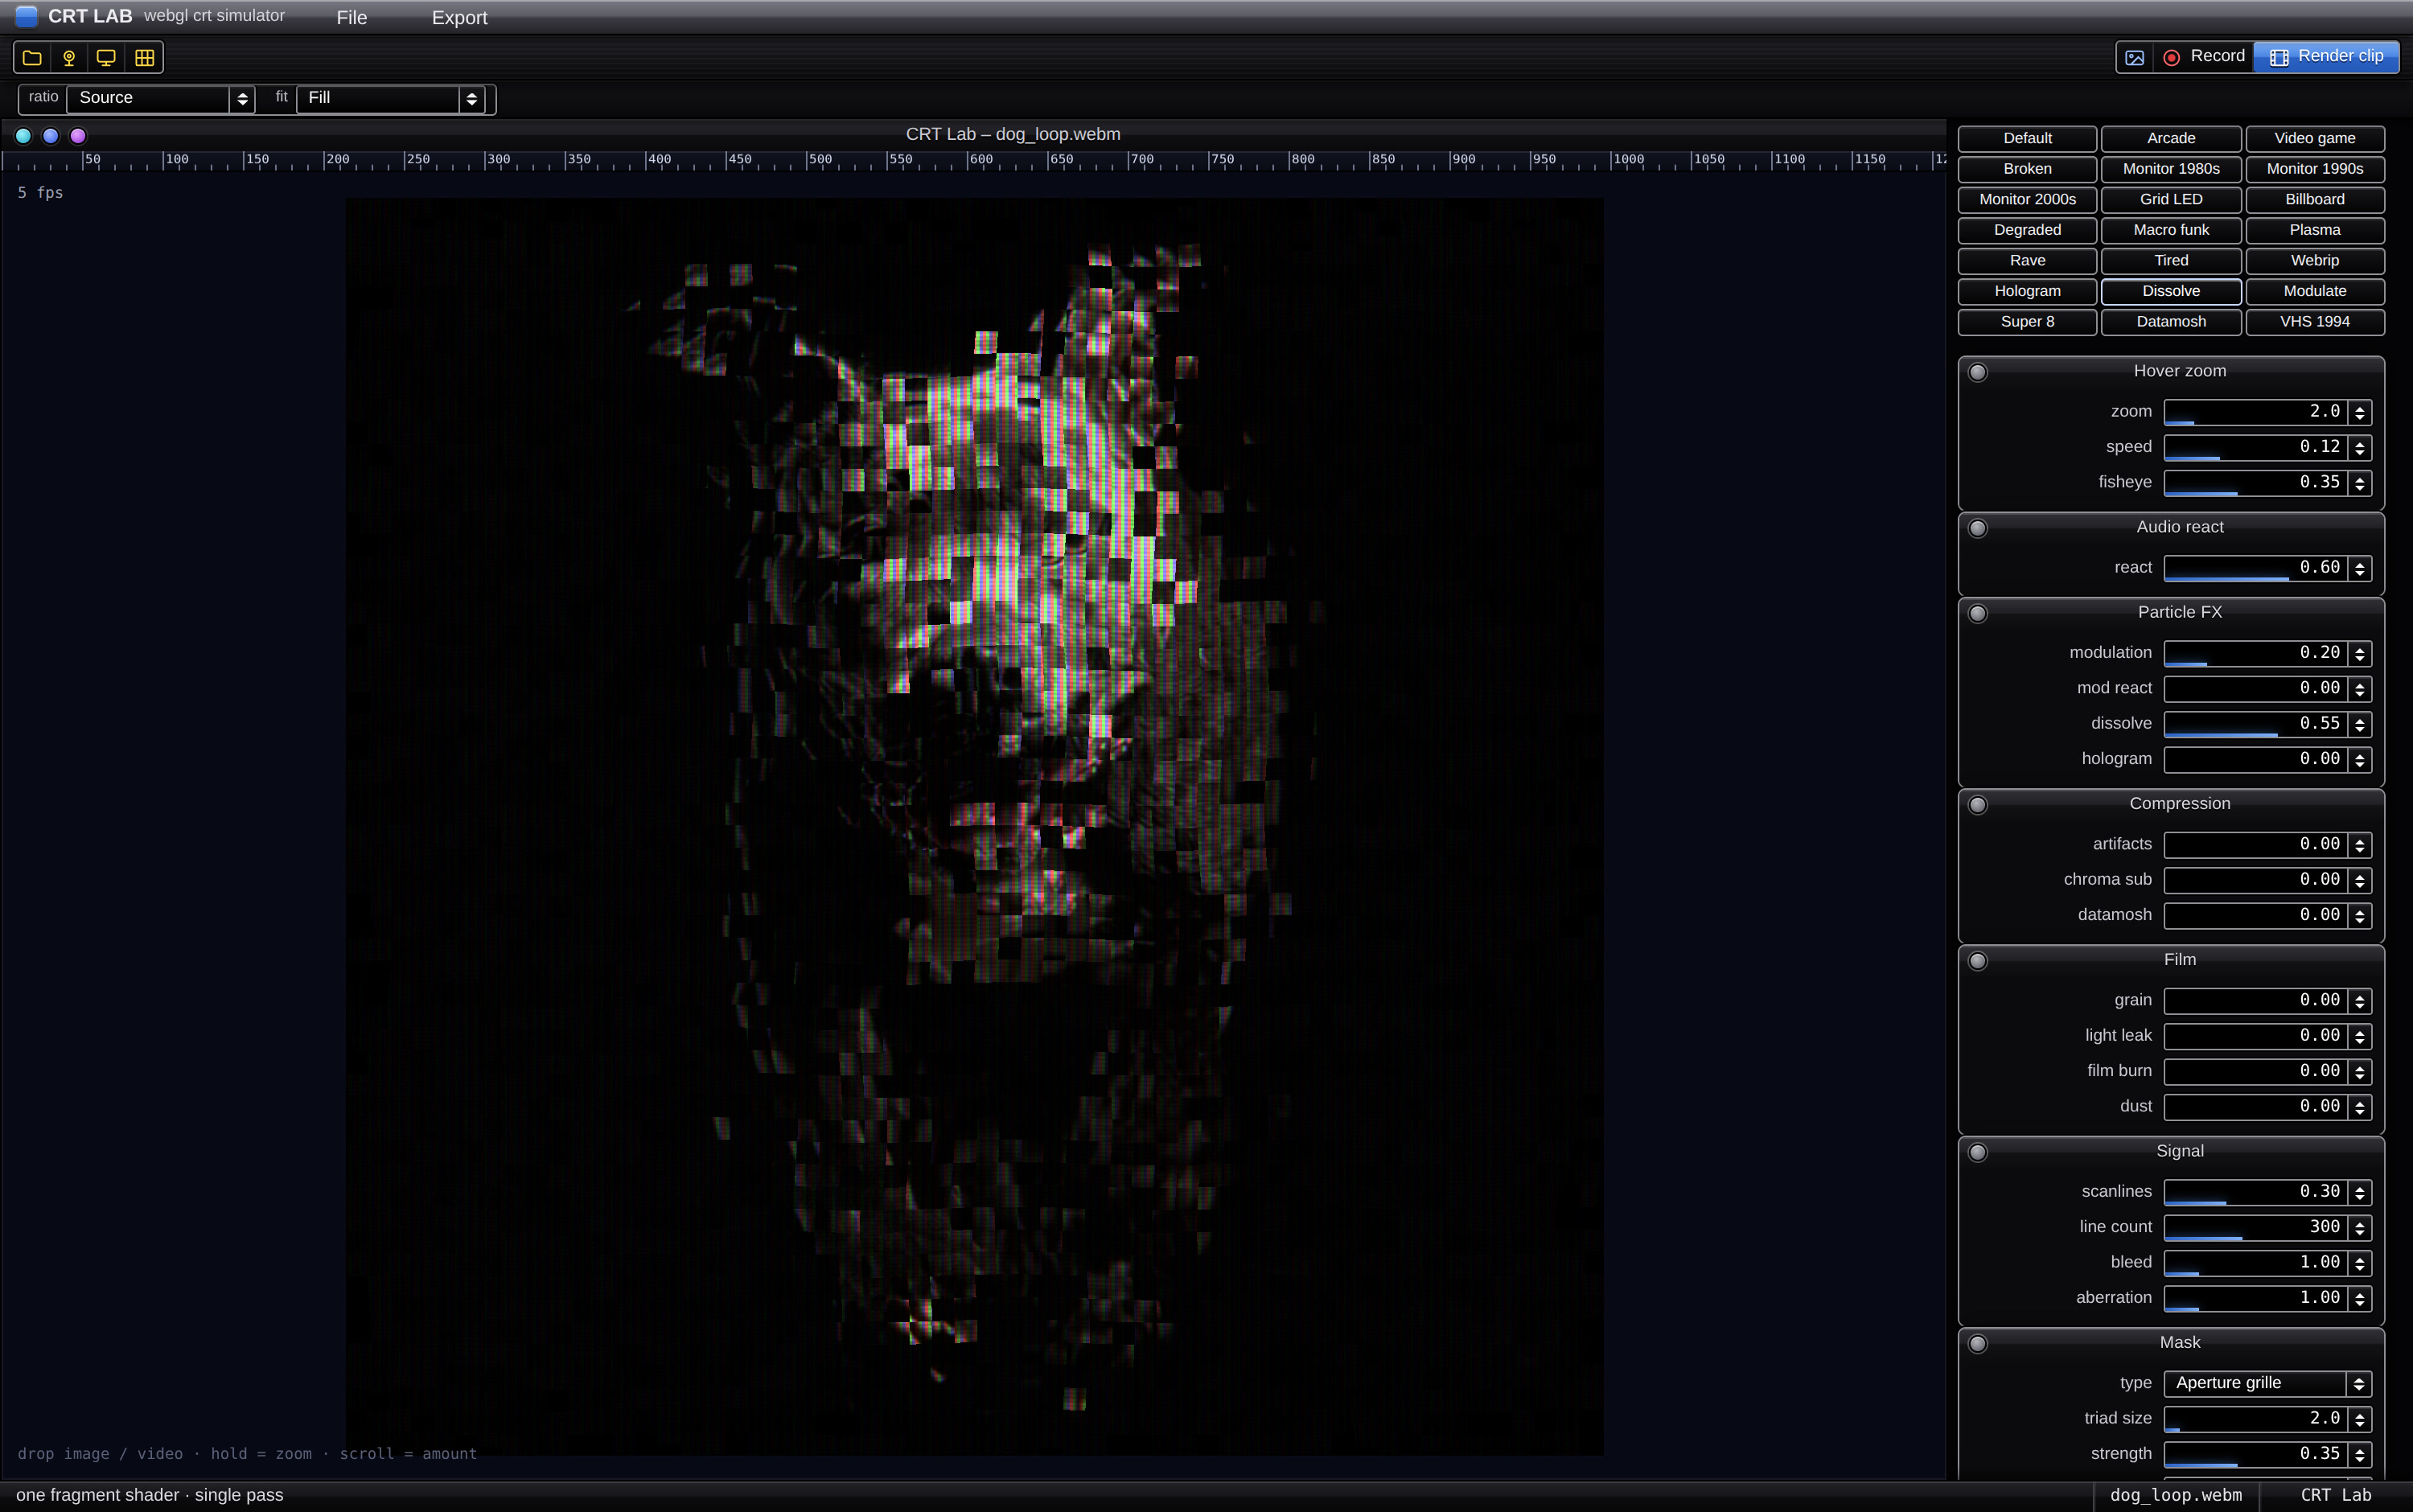Click the zoom value stepper arrows
Viewport: 2413px width, 1512px height.
click(2360, 412)
